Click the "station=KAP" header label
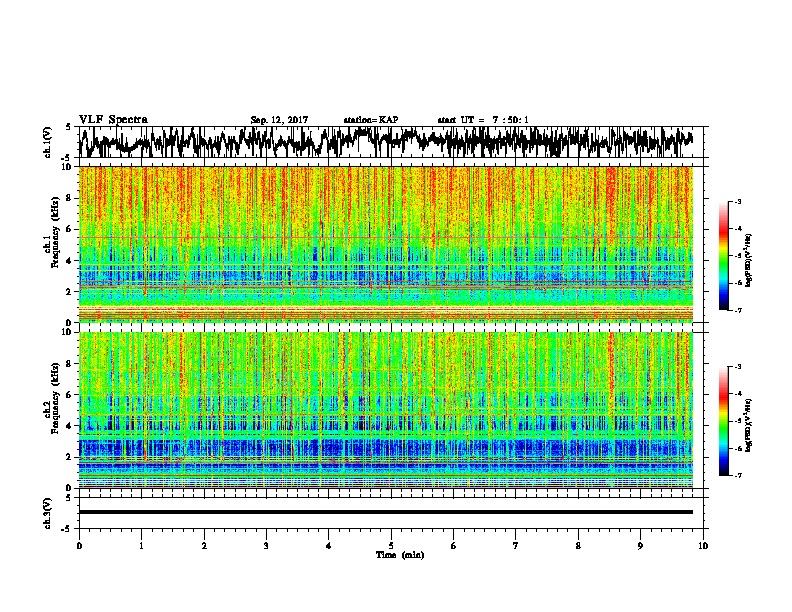Viewport: 792px width, 612px height. (x=371, y=120)
